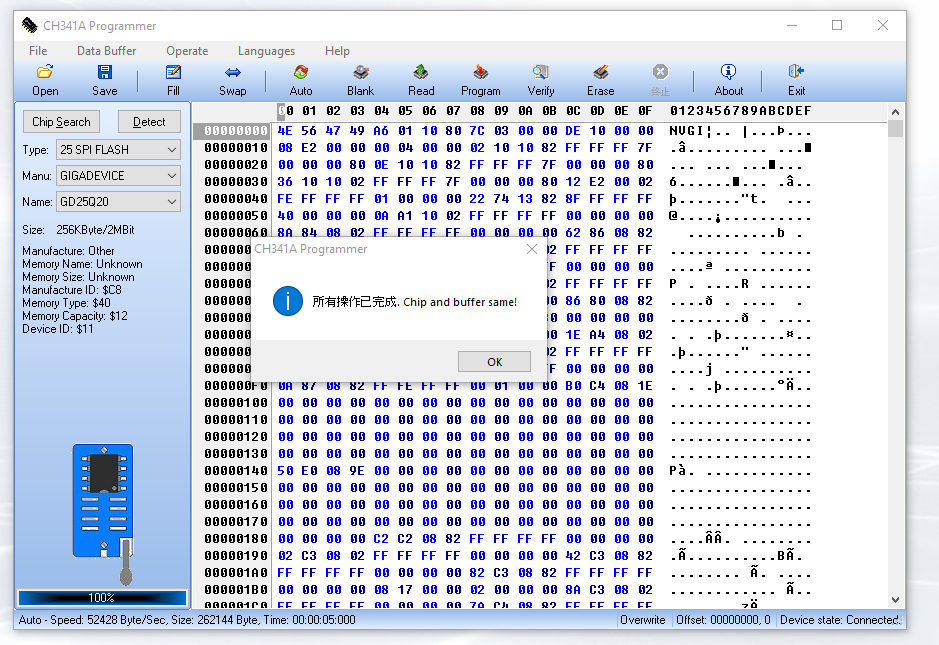
Task: Program the chip from buffer
Action: click(480, 80)
